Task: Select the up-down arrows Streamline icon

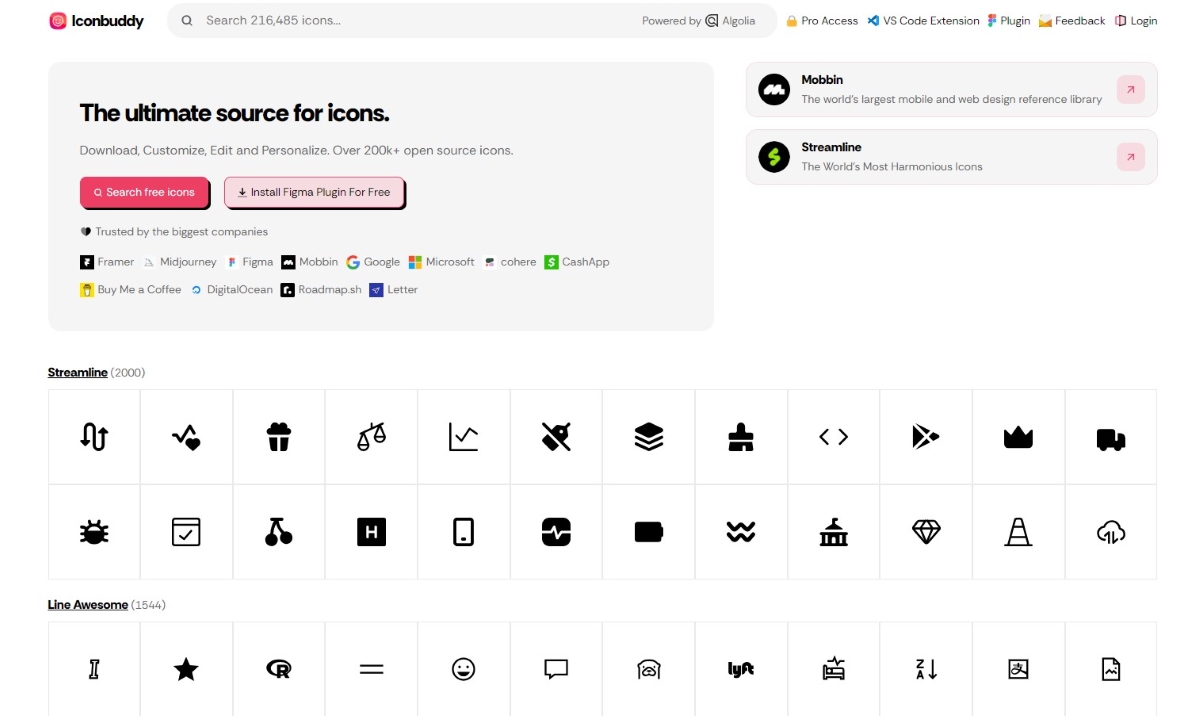Action: (x=94, y=437)
